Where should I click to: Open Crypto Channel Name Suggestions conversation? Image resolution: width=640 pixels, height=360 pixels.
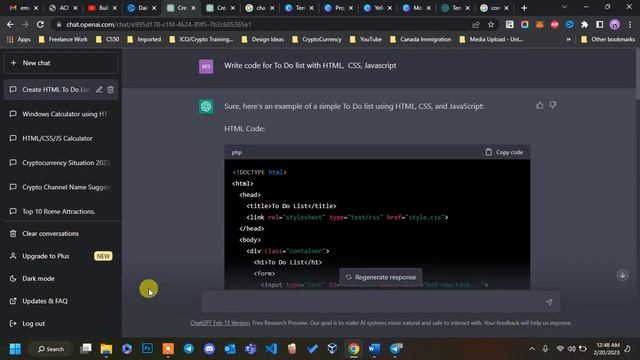click(61, 187)
